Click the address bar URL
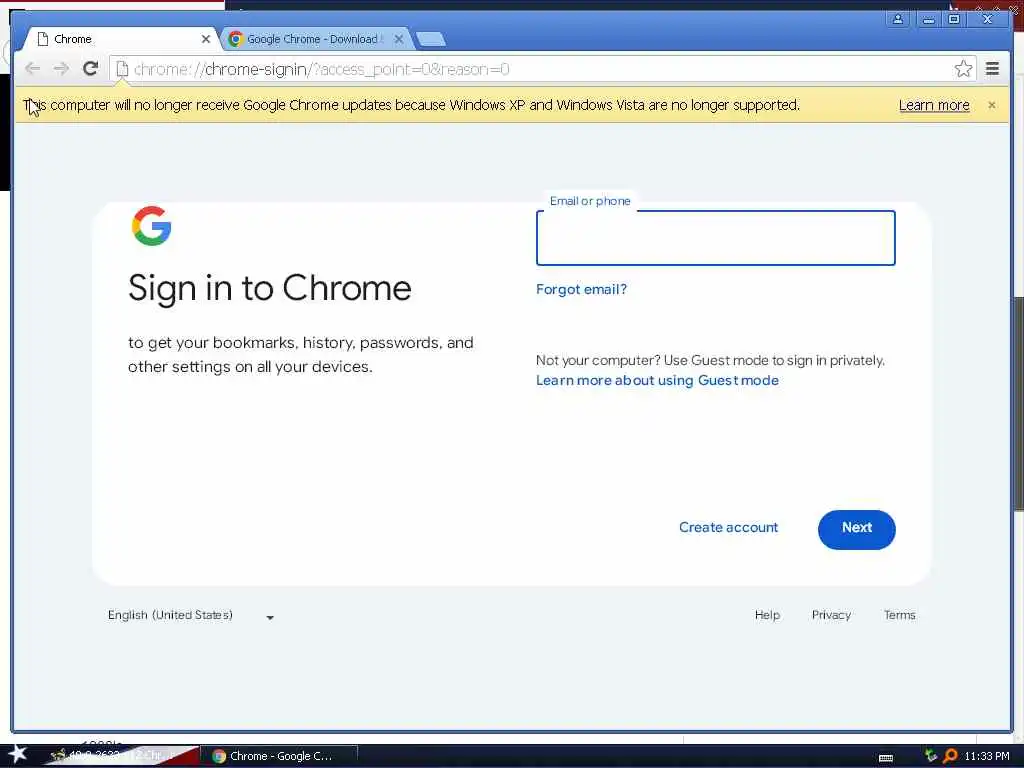The image size is (1024, 768). click(x=321, y=69)
